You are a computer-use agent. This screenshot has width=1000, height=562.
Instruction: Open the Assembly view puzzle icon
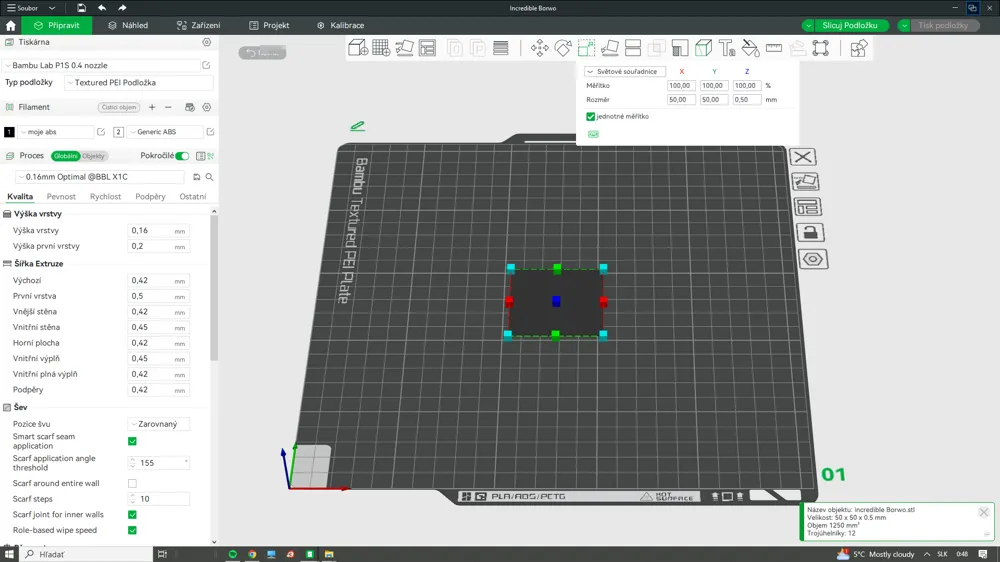pyautogui.click(x=858, y=48)
